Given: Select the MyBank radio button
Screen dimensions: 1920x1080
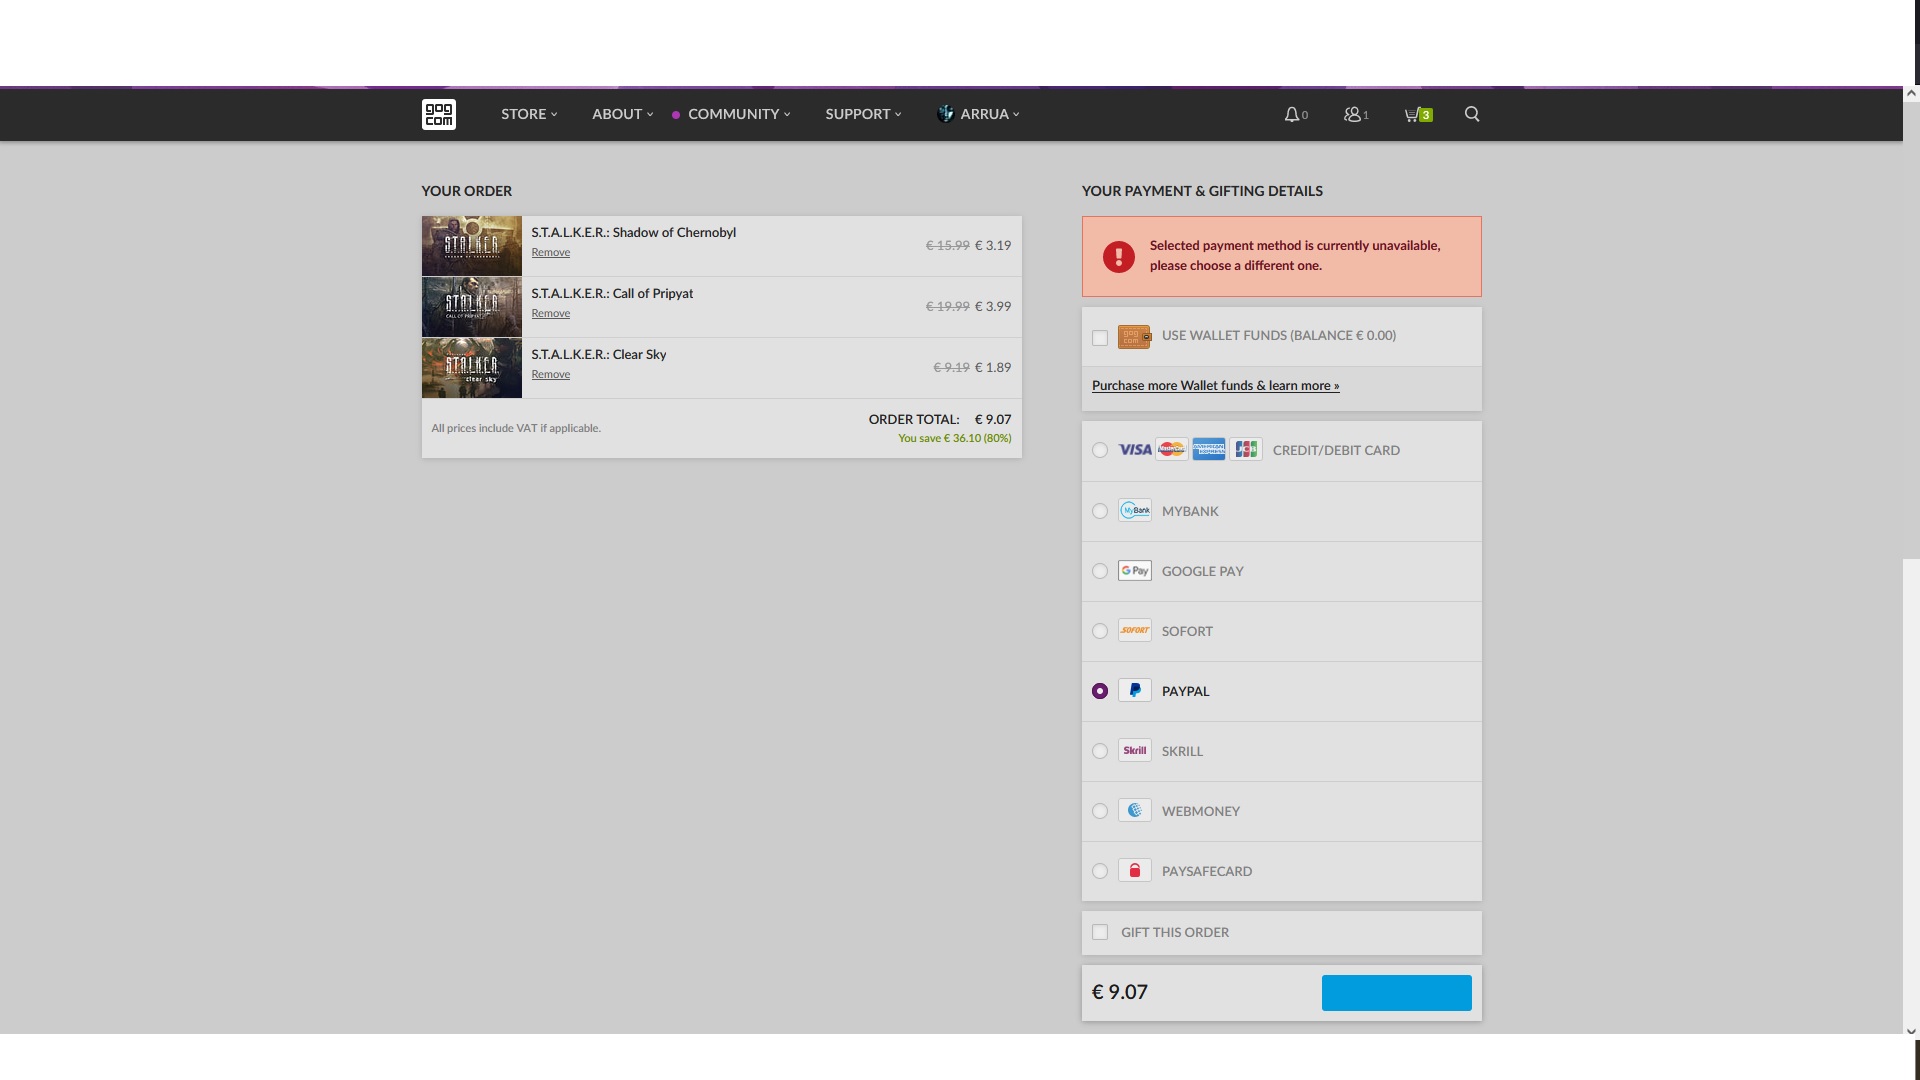Looking at the screenshot, I should [1100, 511].
